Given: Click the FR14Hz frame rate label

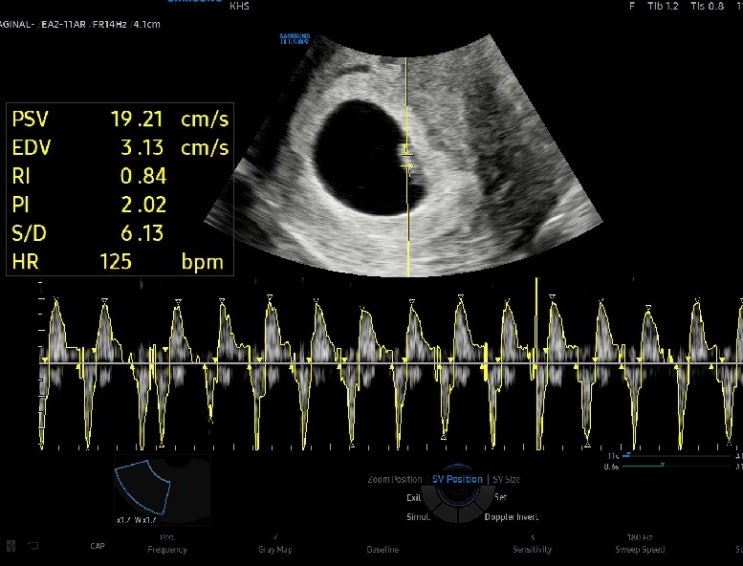Looking at the screenshot, I should pyautogui.click(x=109, y=24).
